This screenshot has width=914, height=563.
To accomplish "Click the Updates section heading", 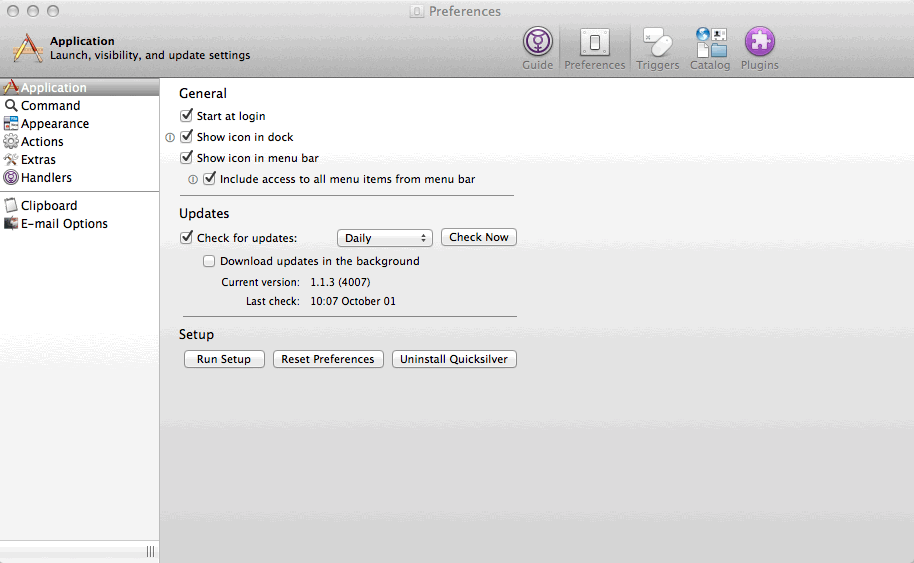I will tap(204, 213).
